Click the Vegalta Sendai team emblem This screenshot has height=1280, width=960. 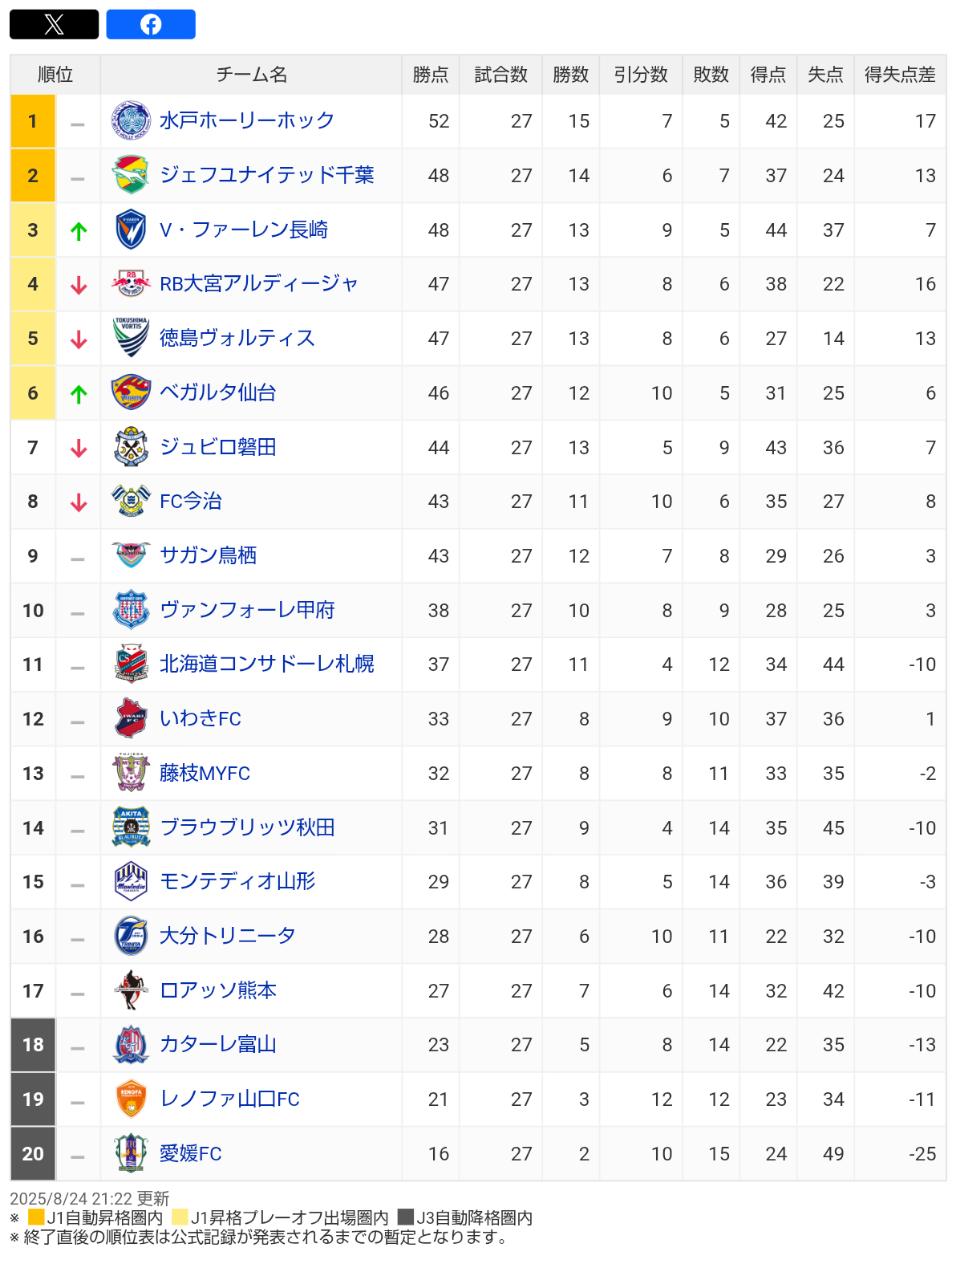click(x=130, y=393)
